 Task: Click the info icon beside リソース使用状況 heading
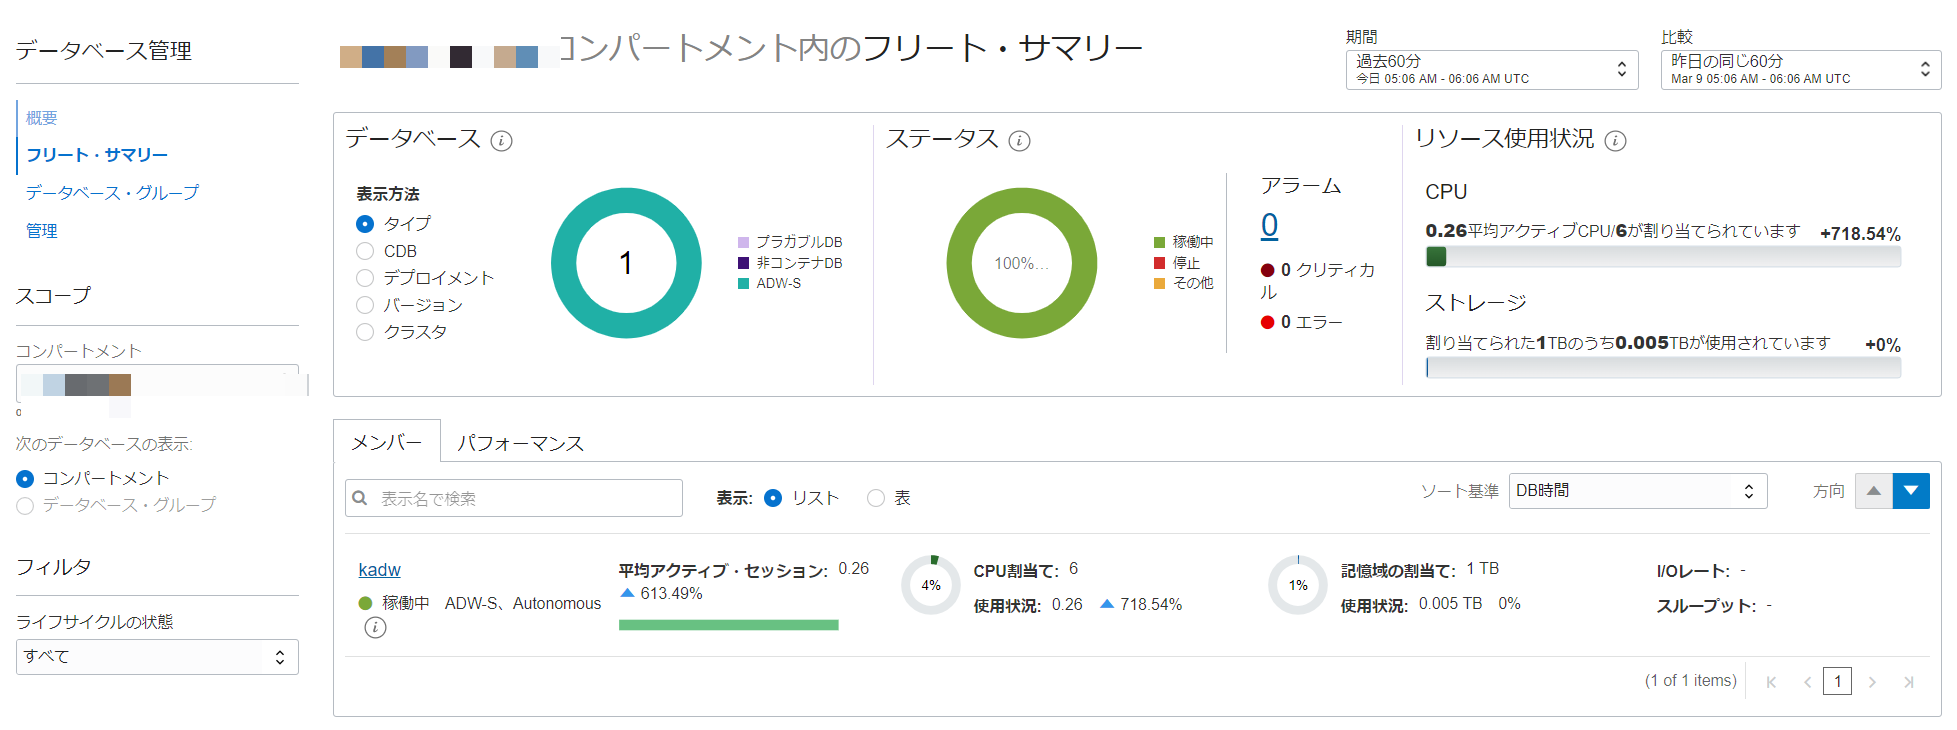tap(1615, 141)
